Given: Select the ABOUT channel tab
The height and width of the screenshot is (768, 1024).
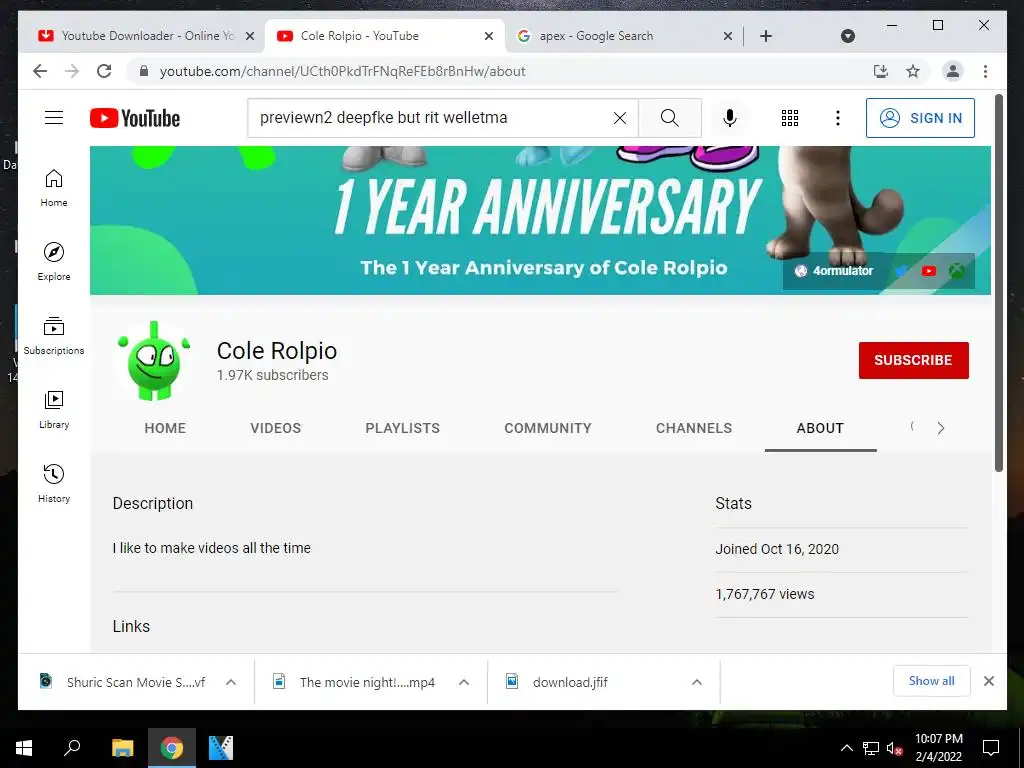Looking at the screenshot, I should 820,428.
